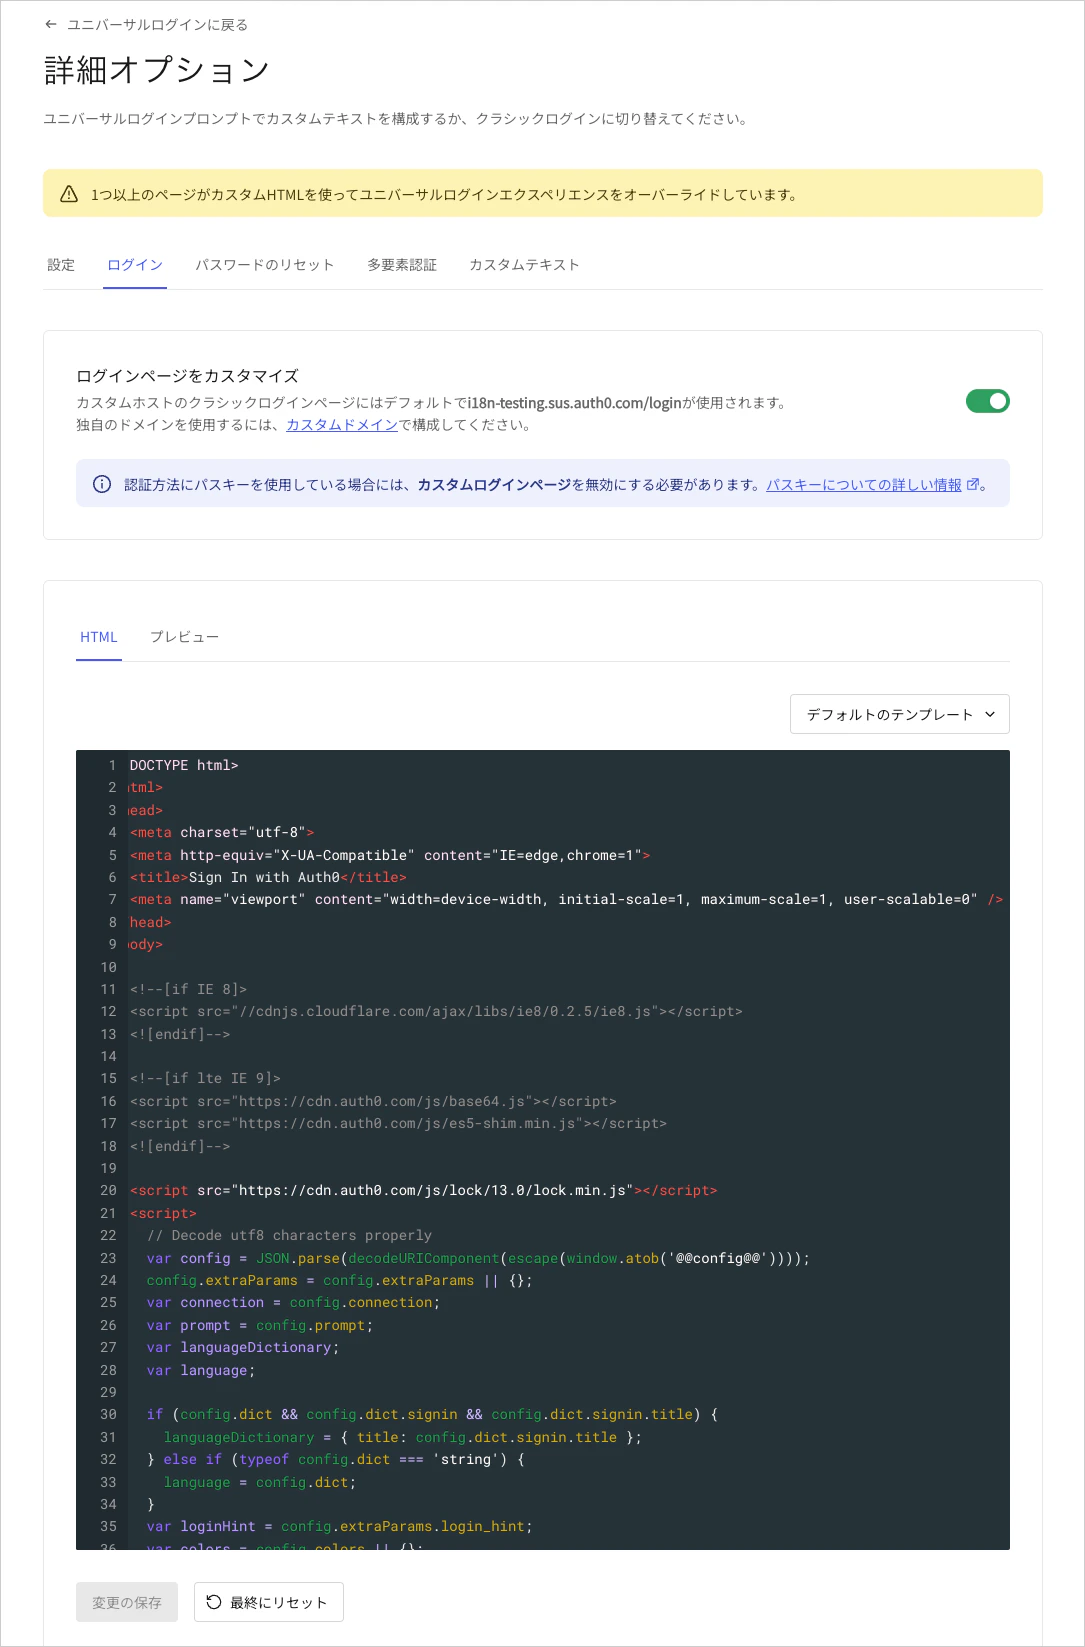1085x1647 pixels.
Task: Click the 詳細オプション page heading
Action: [x=157, y=70]
